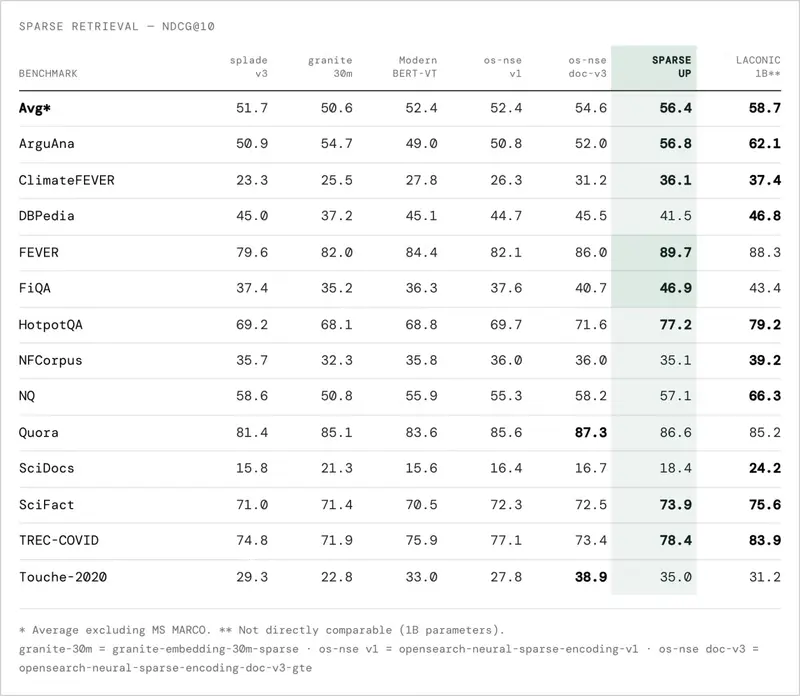800x696 pixels.
Task: Click the SPARSE UP Avg value 56.4
Action: pos(676,108)
